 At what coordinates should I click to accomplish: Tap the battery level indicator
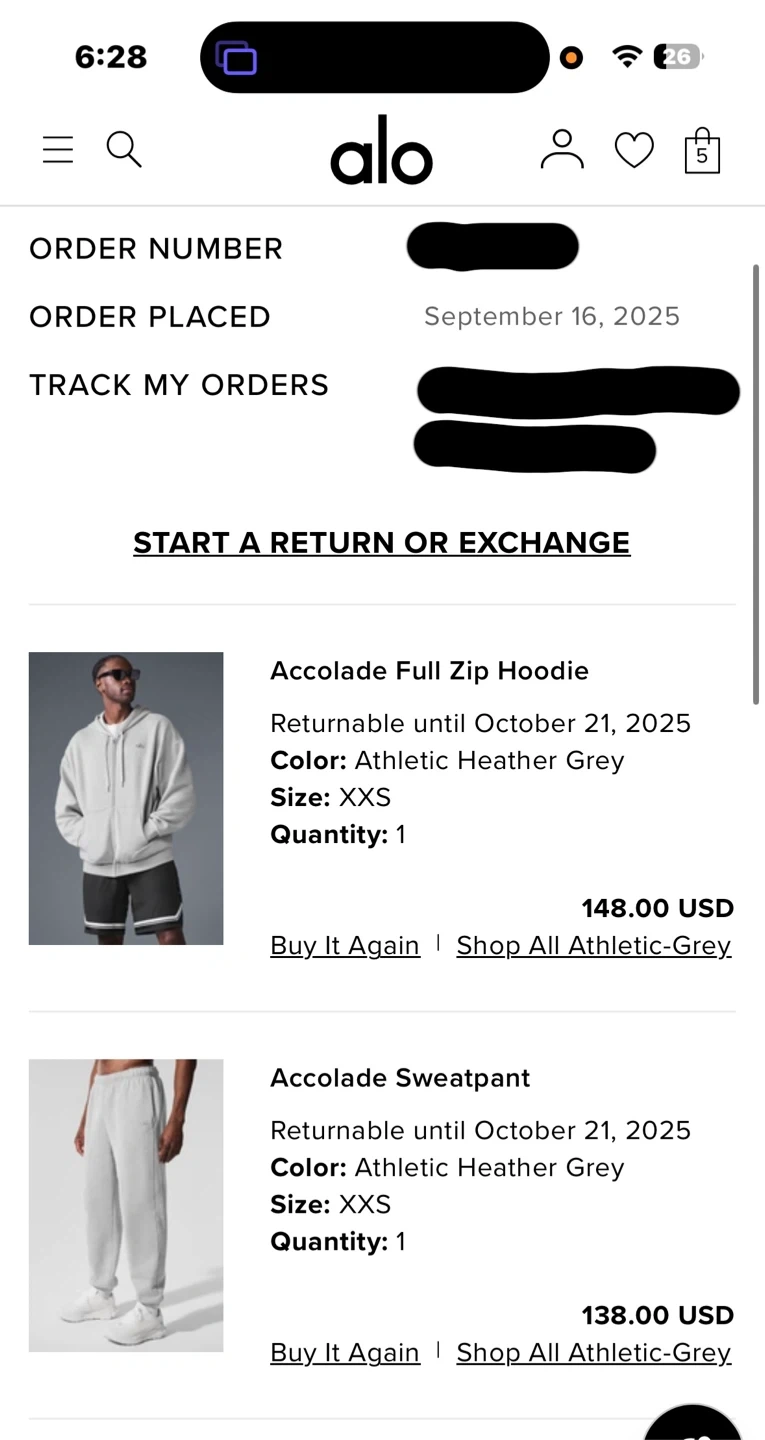click(678, 57)
